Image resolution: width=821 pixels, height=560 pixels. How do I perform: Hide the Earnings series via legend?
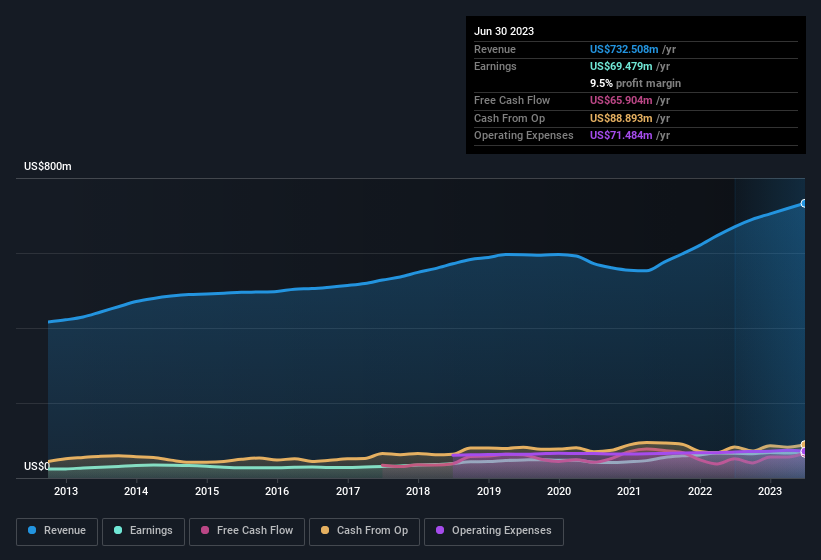(143, 531)
